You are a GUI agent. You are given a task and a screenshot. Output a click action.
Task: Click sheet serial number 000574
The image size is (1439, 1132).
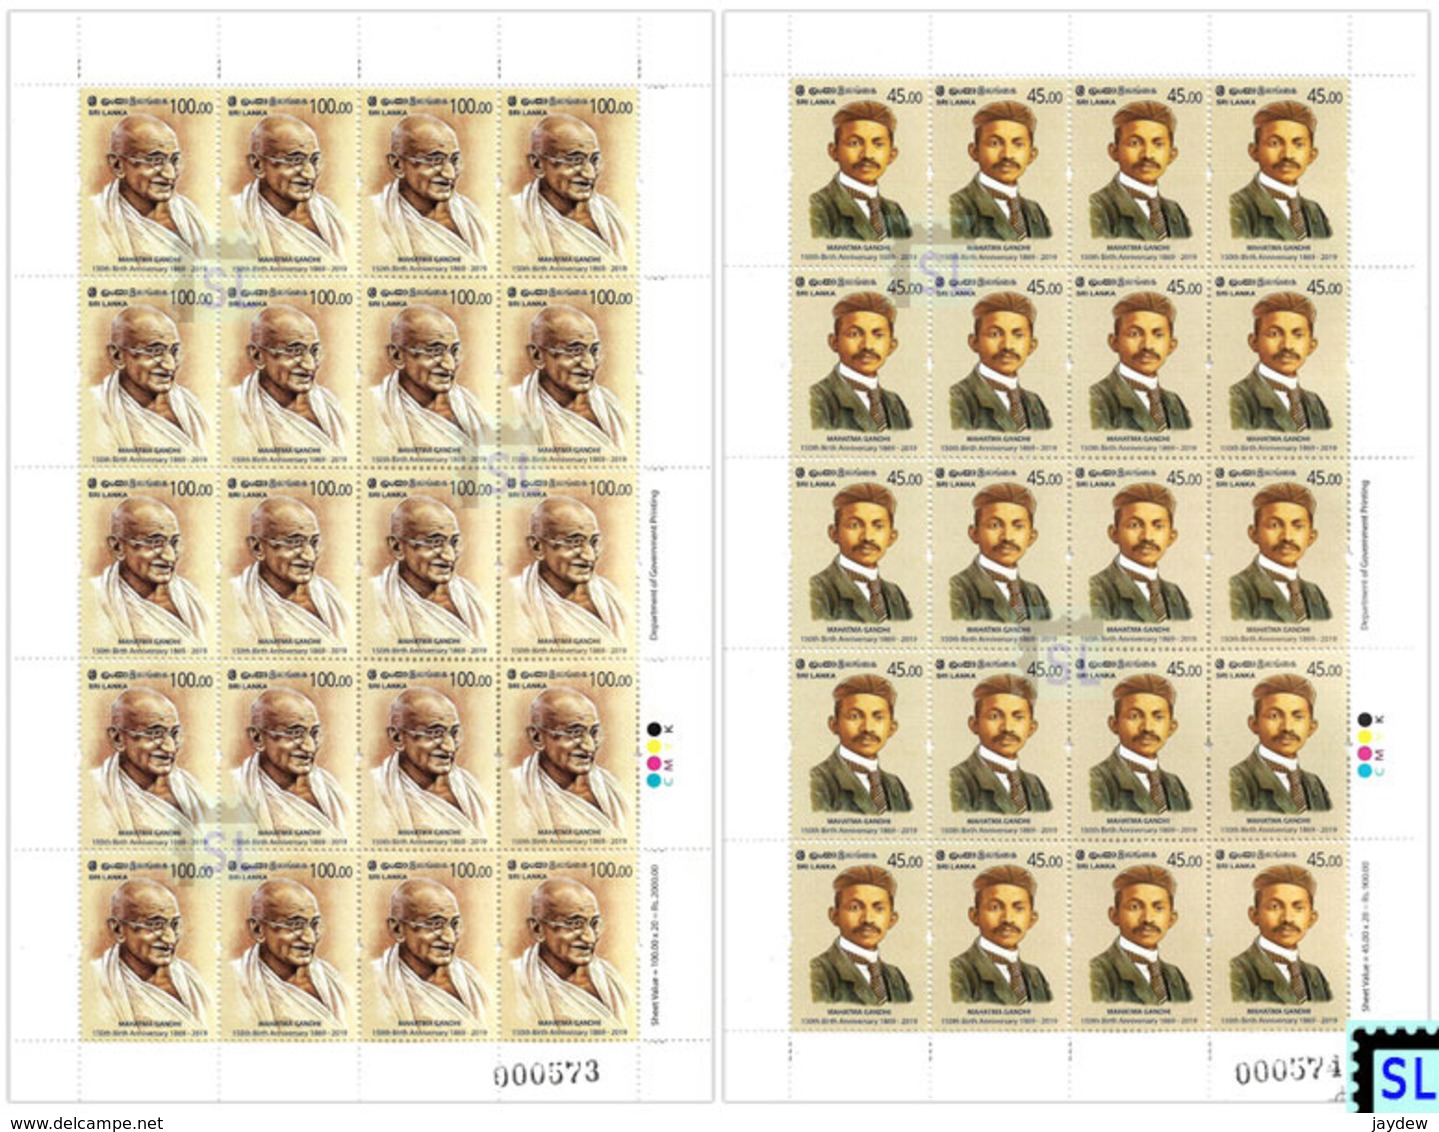(x=1288, y=1071)
